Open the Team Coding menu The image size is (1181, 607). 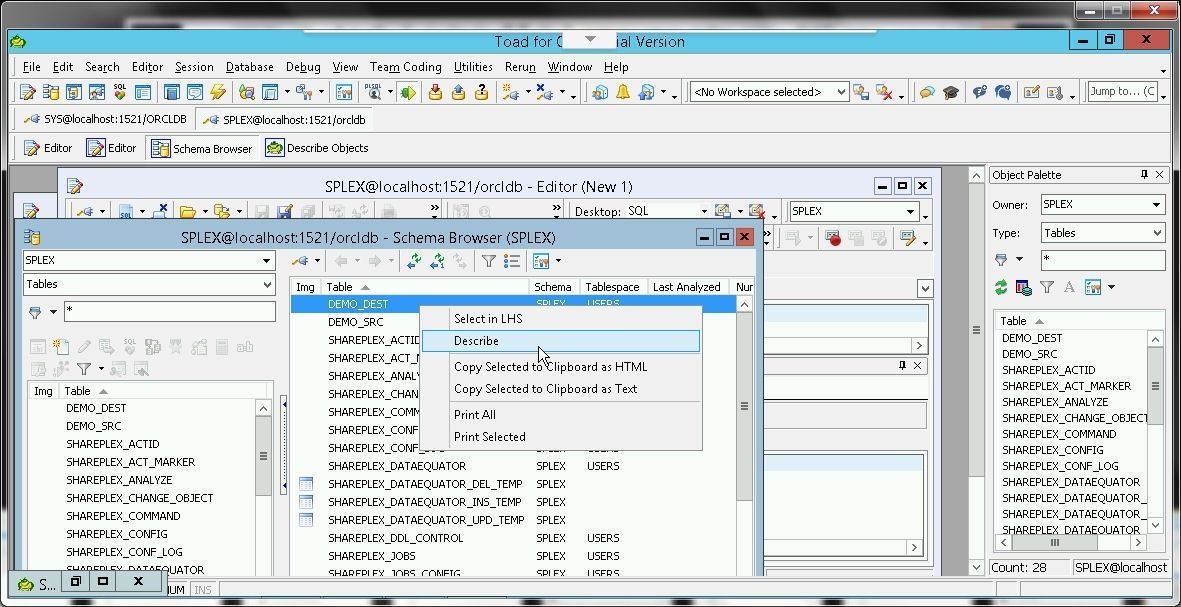click(x=405, y=67)
